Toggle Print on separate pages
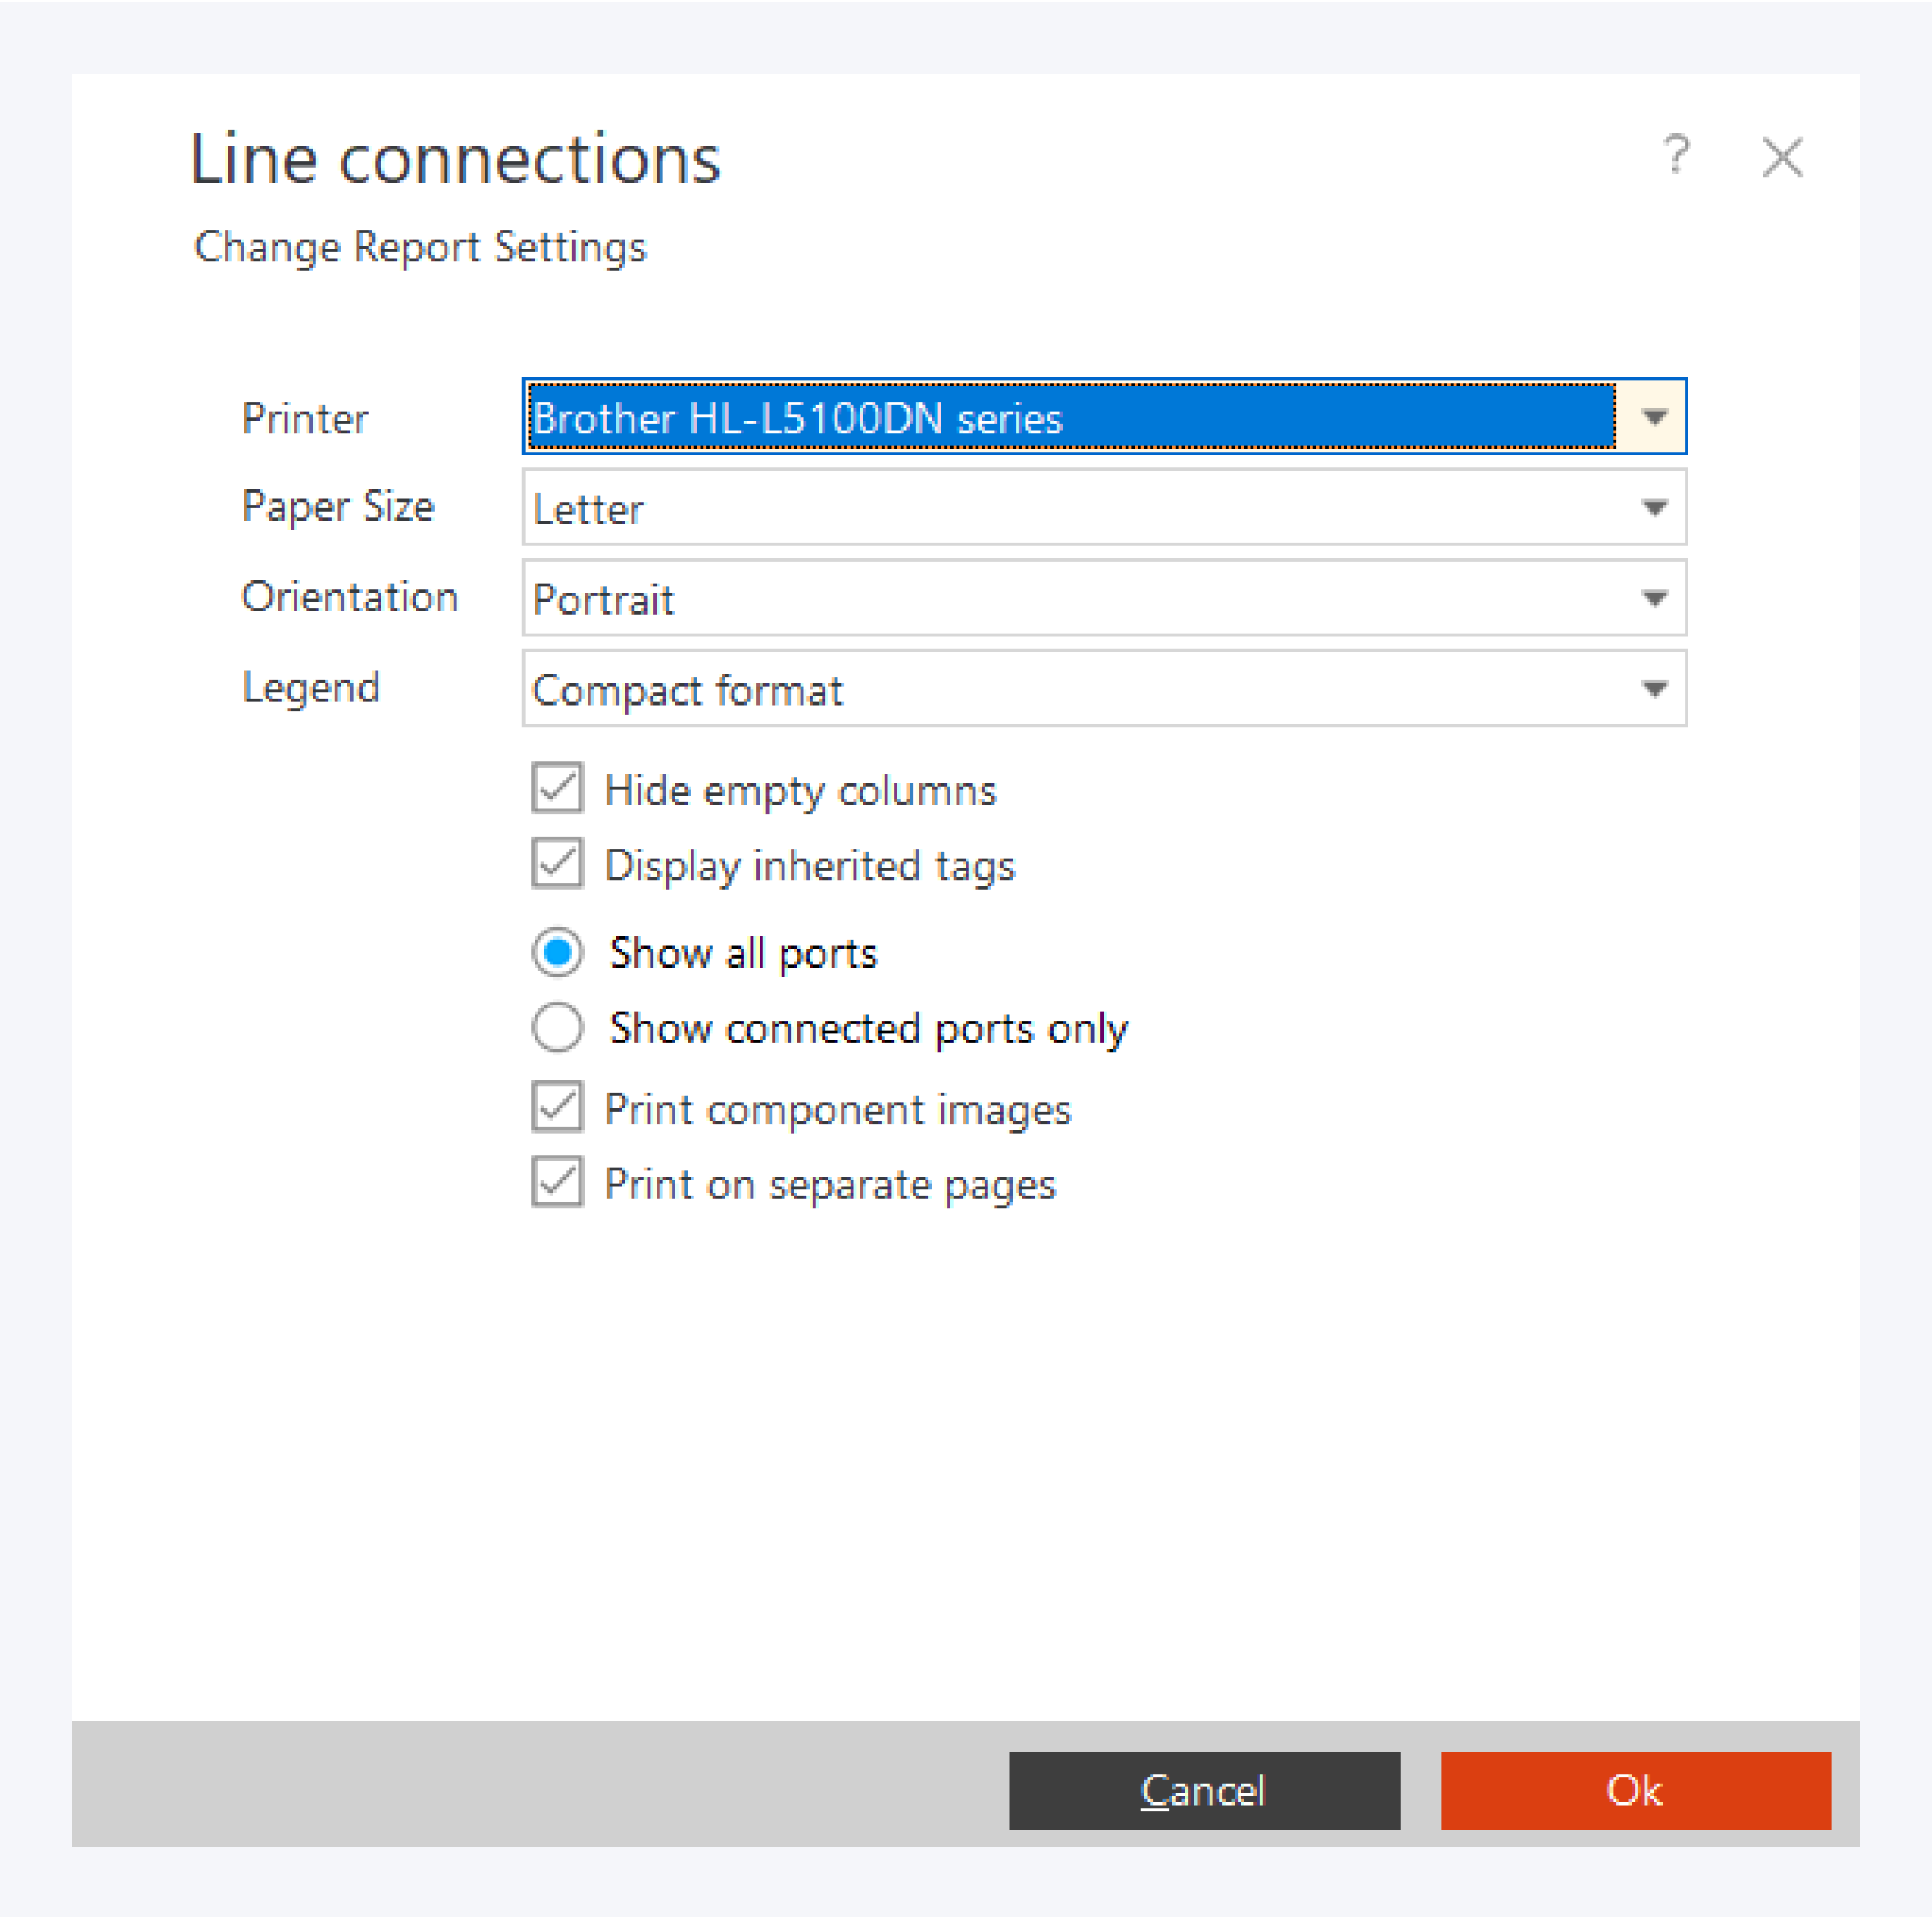This screenshot has width=1932, height=1917. click(557, 1183)
